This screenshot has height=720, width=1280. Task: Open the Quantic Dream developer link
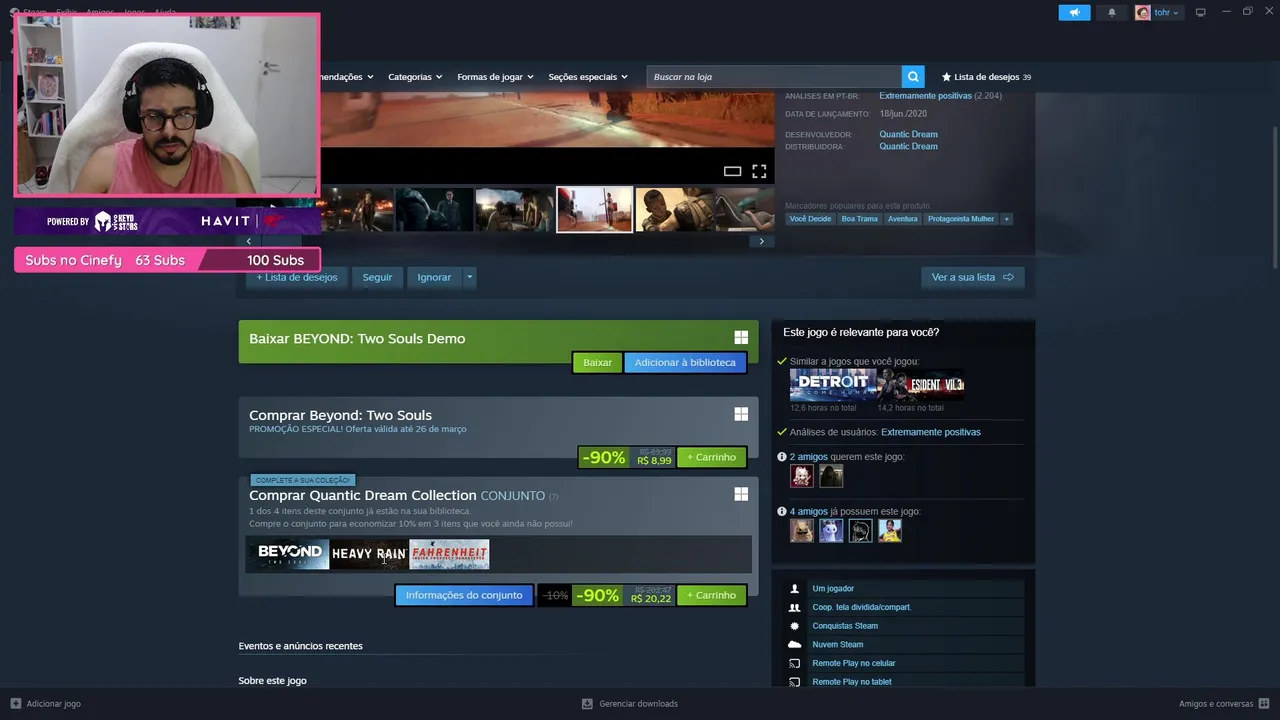[x=908, y=134]
